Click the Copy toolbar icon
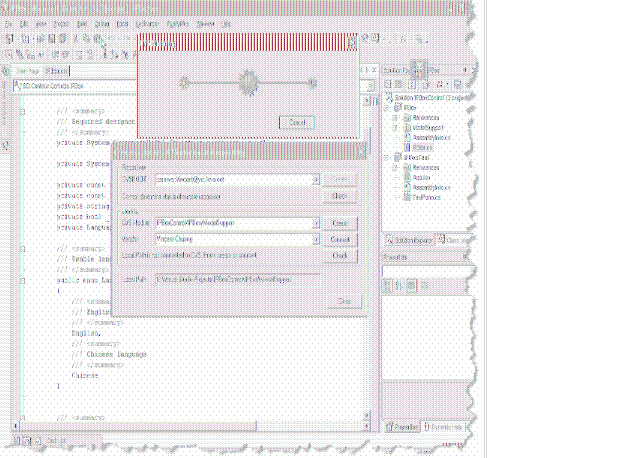 (x=87, y=39)
